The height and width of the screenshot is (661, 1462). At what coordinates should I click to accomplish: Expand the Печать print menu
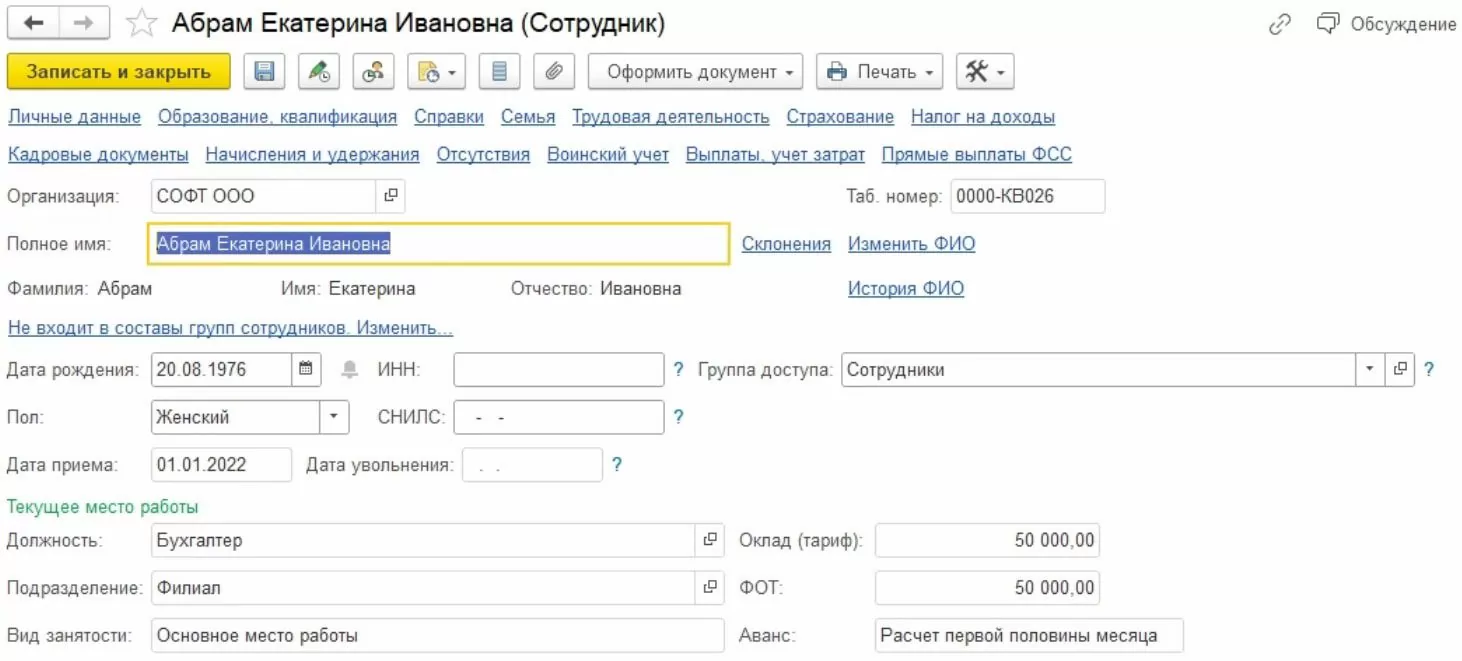880,72
